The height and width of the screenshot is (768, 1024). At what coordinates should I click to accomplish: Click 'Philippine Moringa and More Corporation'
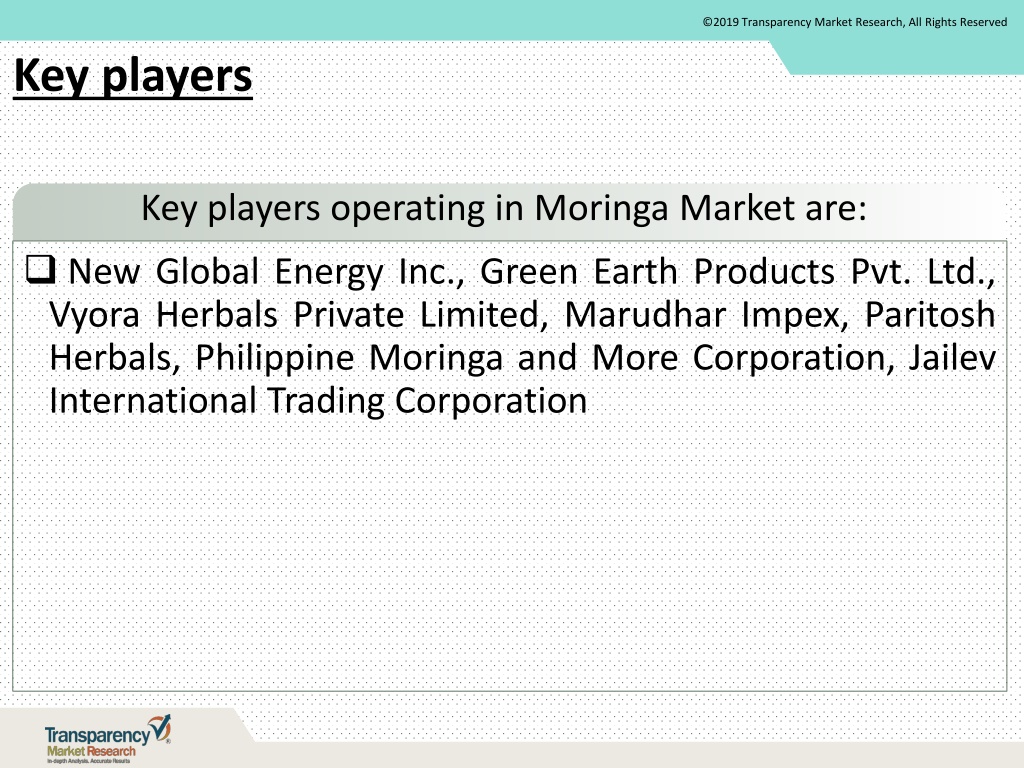click(x=545, y=359)
